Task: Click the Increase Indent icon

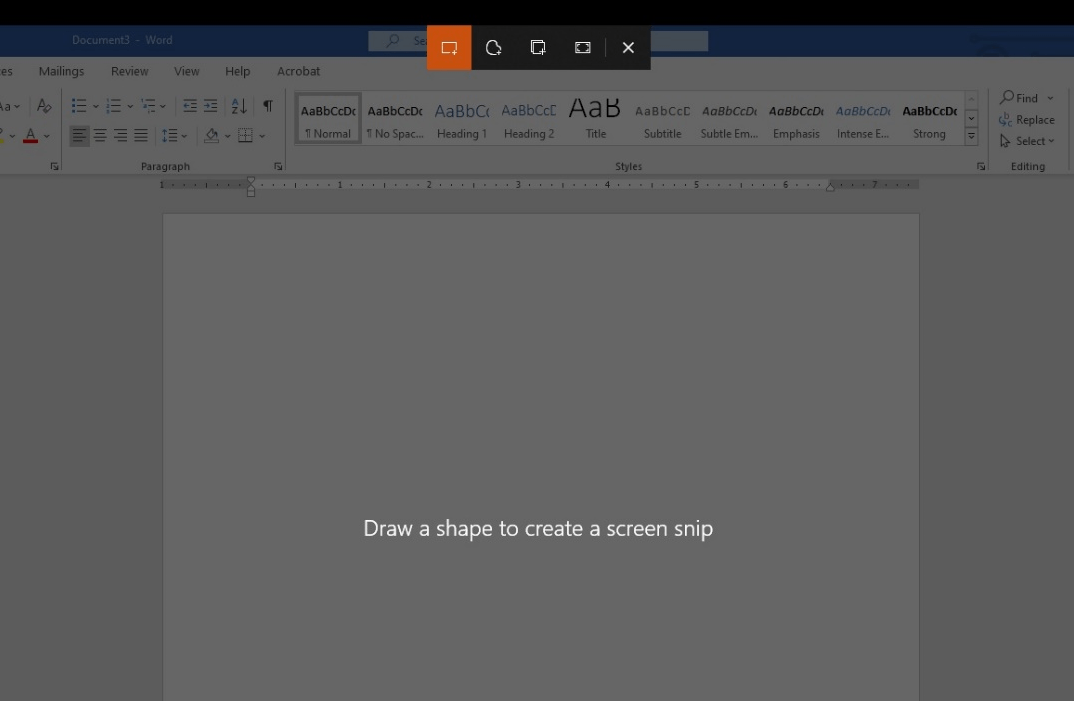Action: coord(210,104)
